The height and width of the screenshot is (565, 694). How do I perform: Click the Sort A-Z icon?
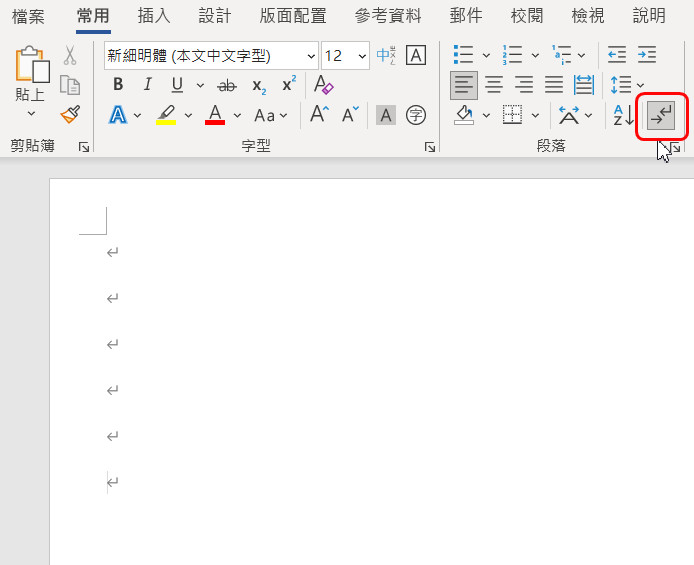pyautogui.click(x=623, y=115)
